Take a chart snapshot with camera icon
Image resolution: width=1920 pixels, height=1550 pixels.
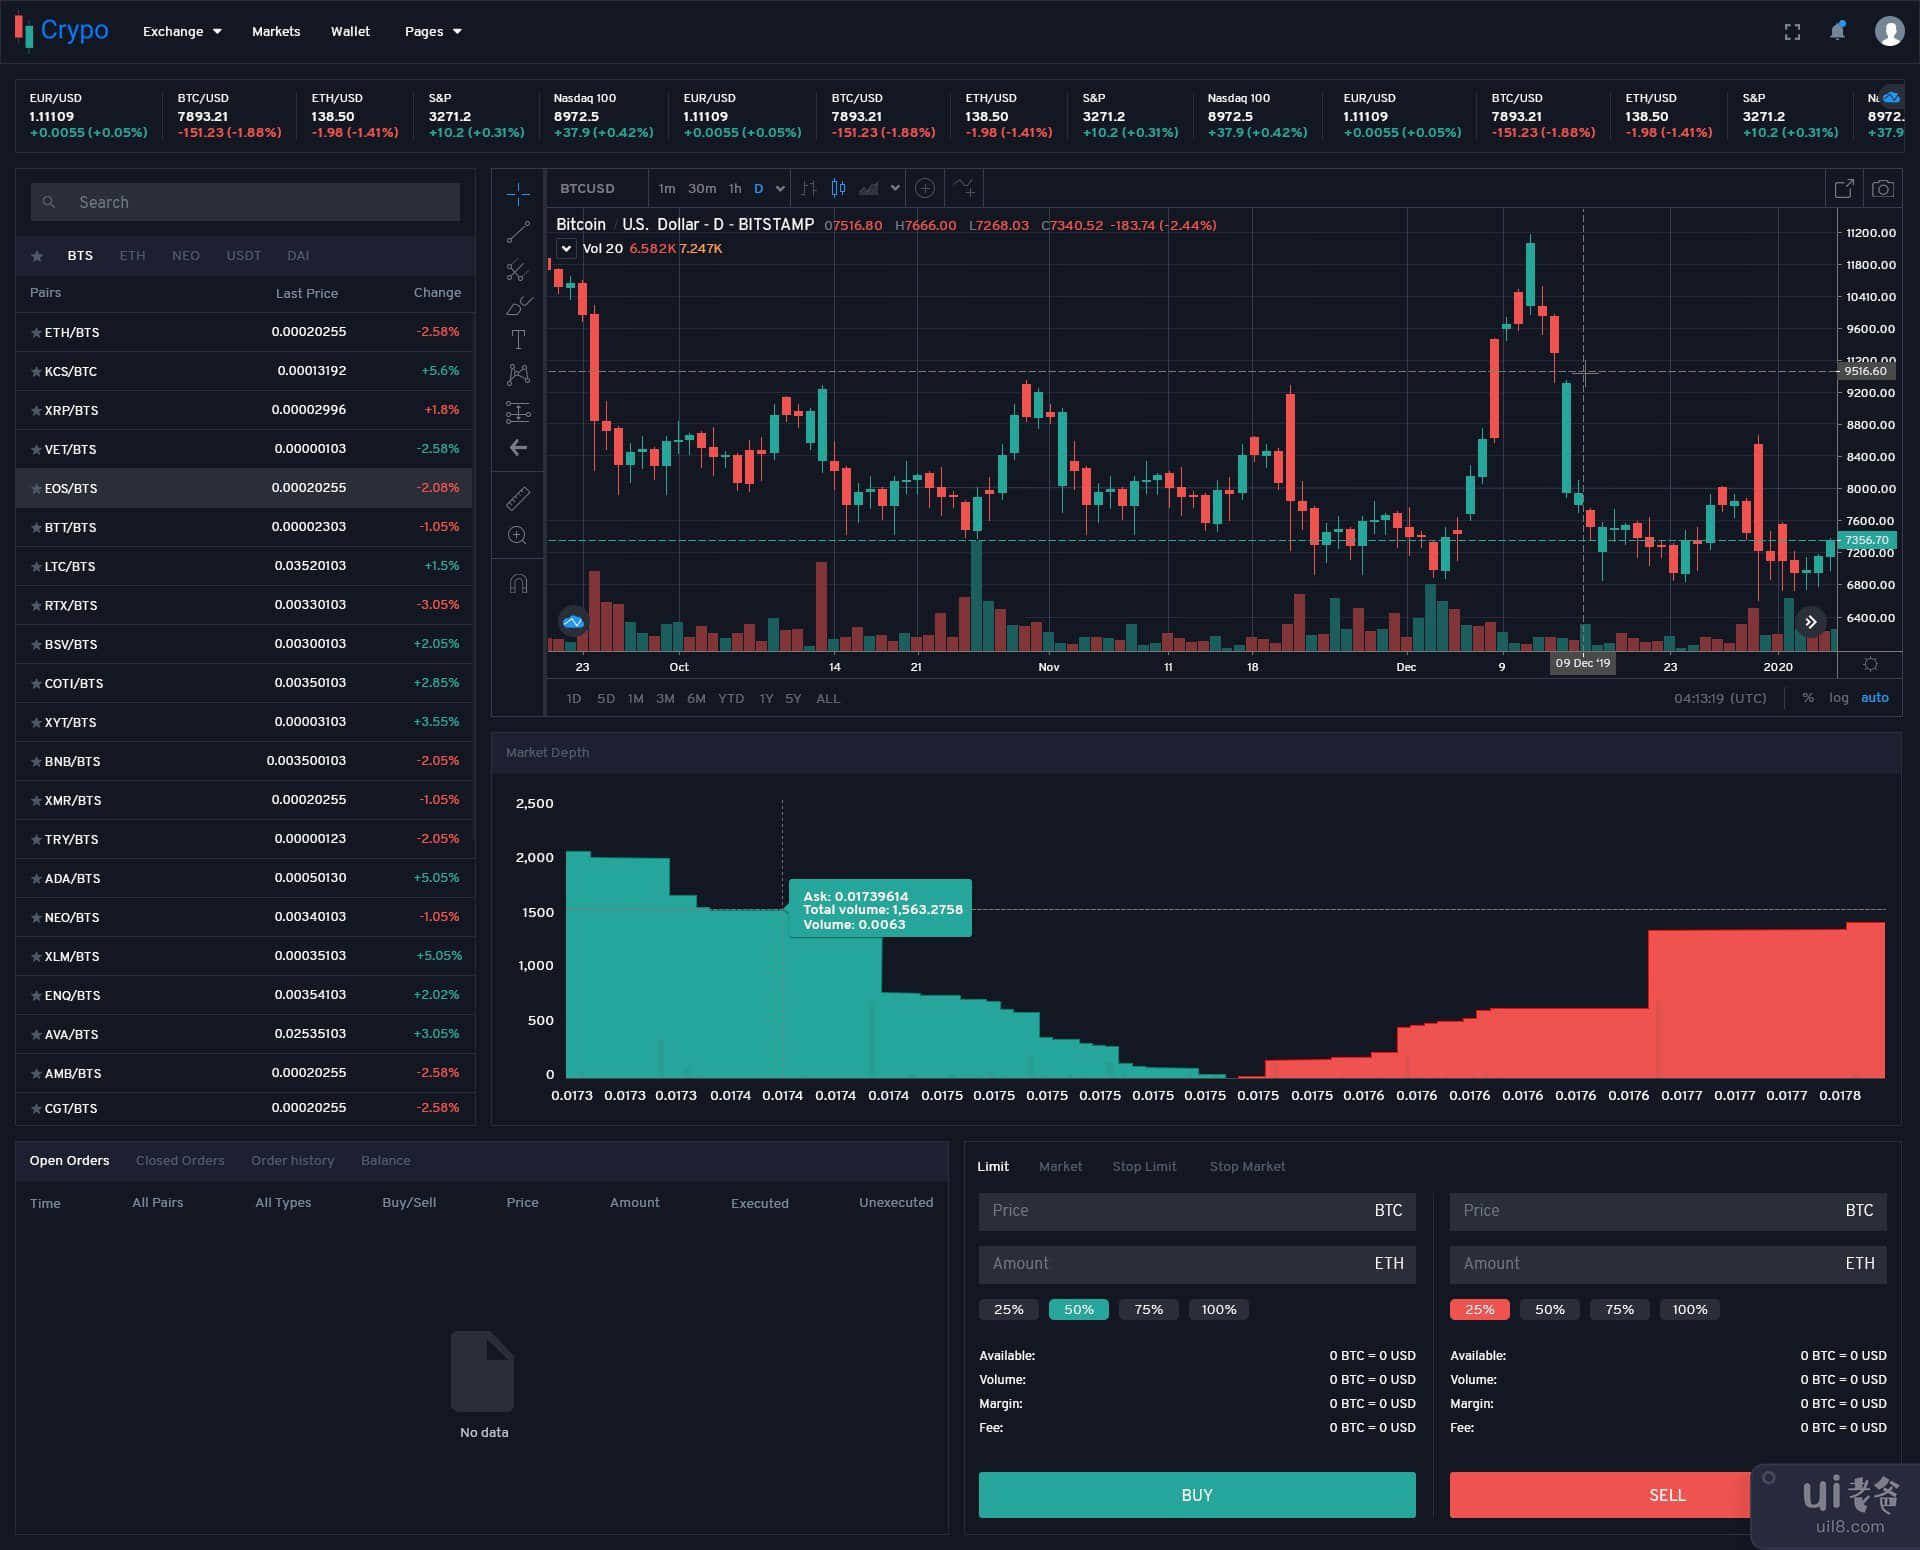tap(1882, 189)
